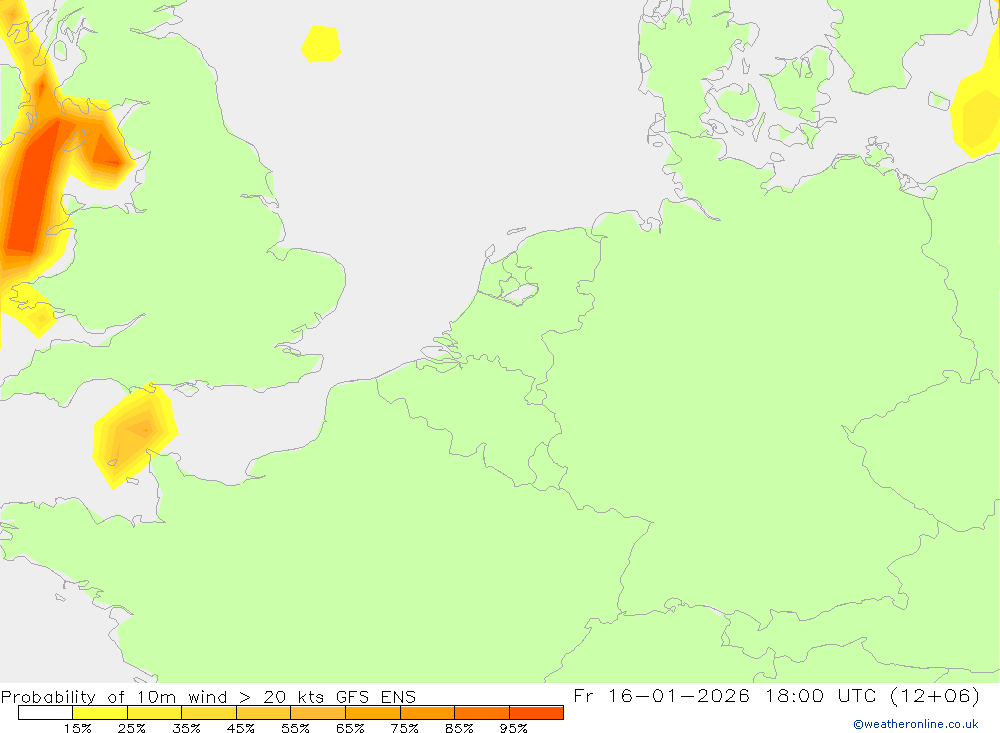Viewport: 1000px width, 733px height.
Task: Click the '35%' legend label
Action: tap(186, 728)
